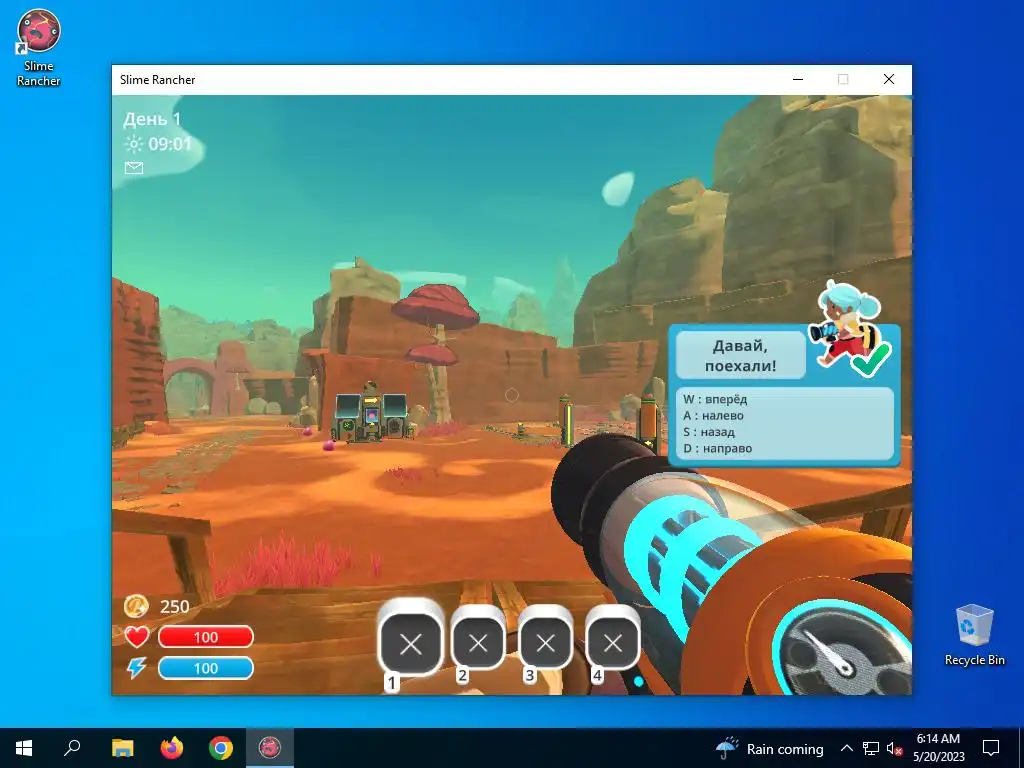
Task: Close the Slime Rancher window
Action: pos(889,80)
